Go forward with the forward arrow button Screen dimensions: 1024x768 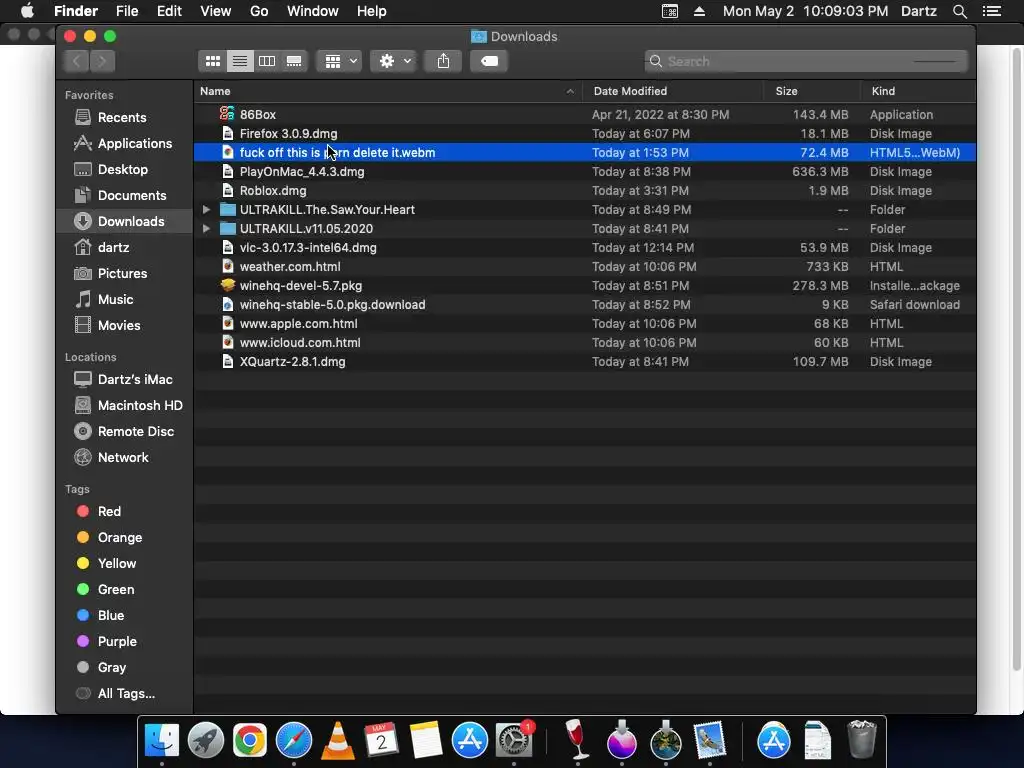[x=103, y=61]
